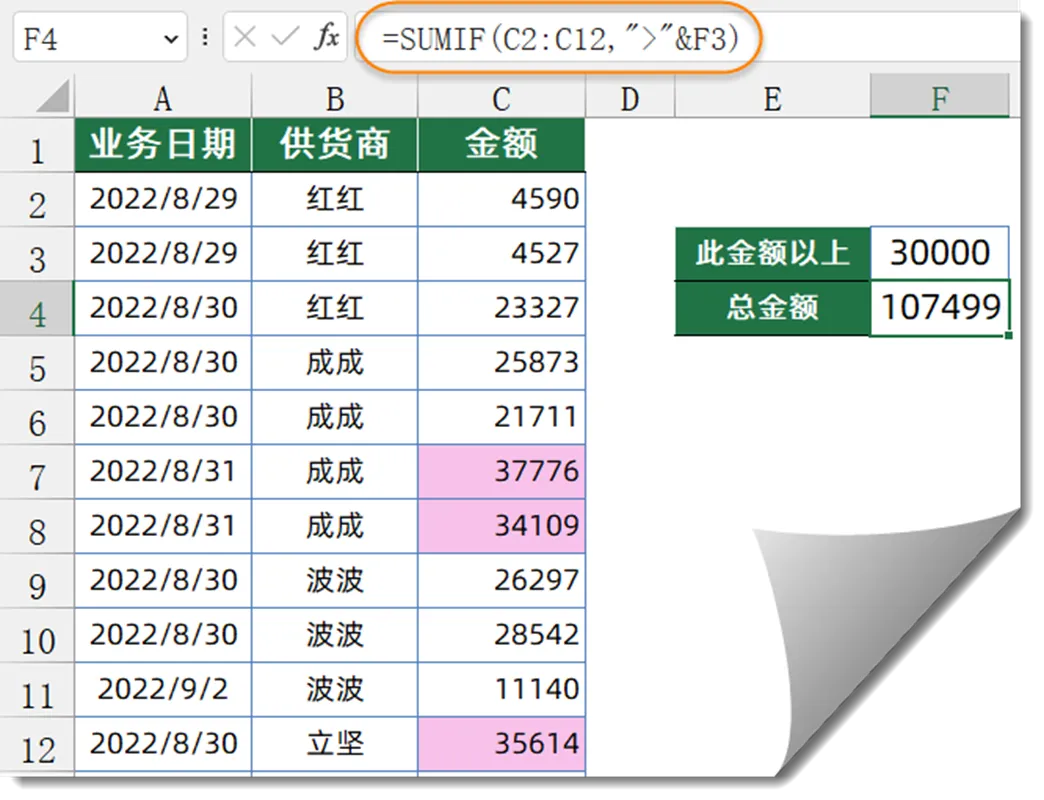Select row 10 header
This screenshot has height=800, width=1044.
37,635
